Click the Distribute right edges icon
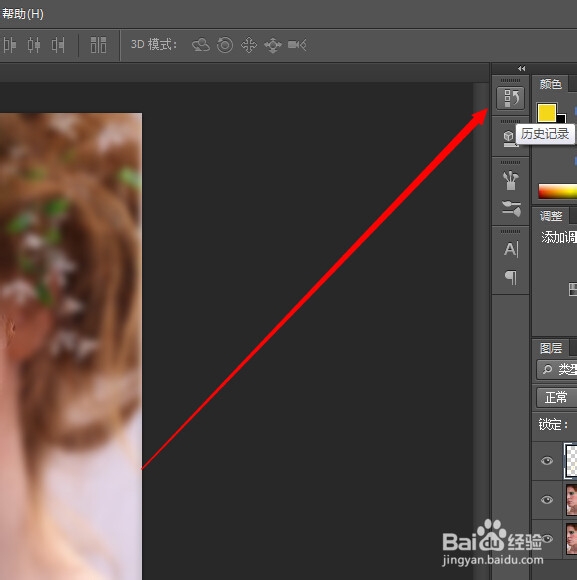Viewport: 577px width, 580px height. click(58, 45)
